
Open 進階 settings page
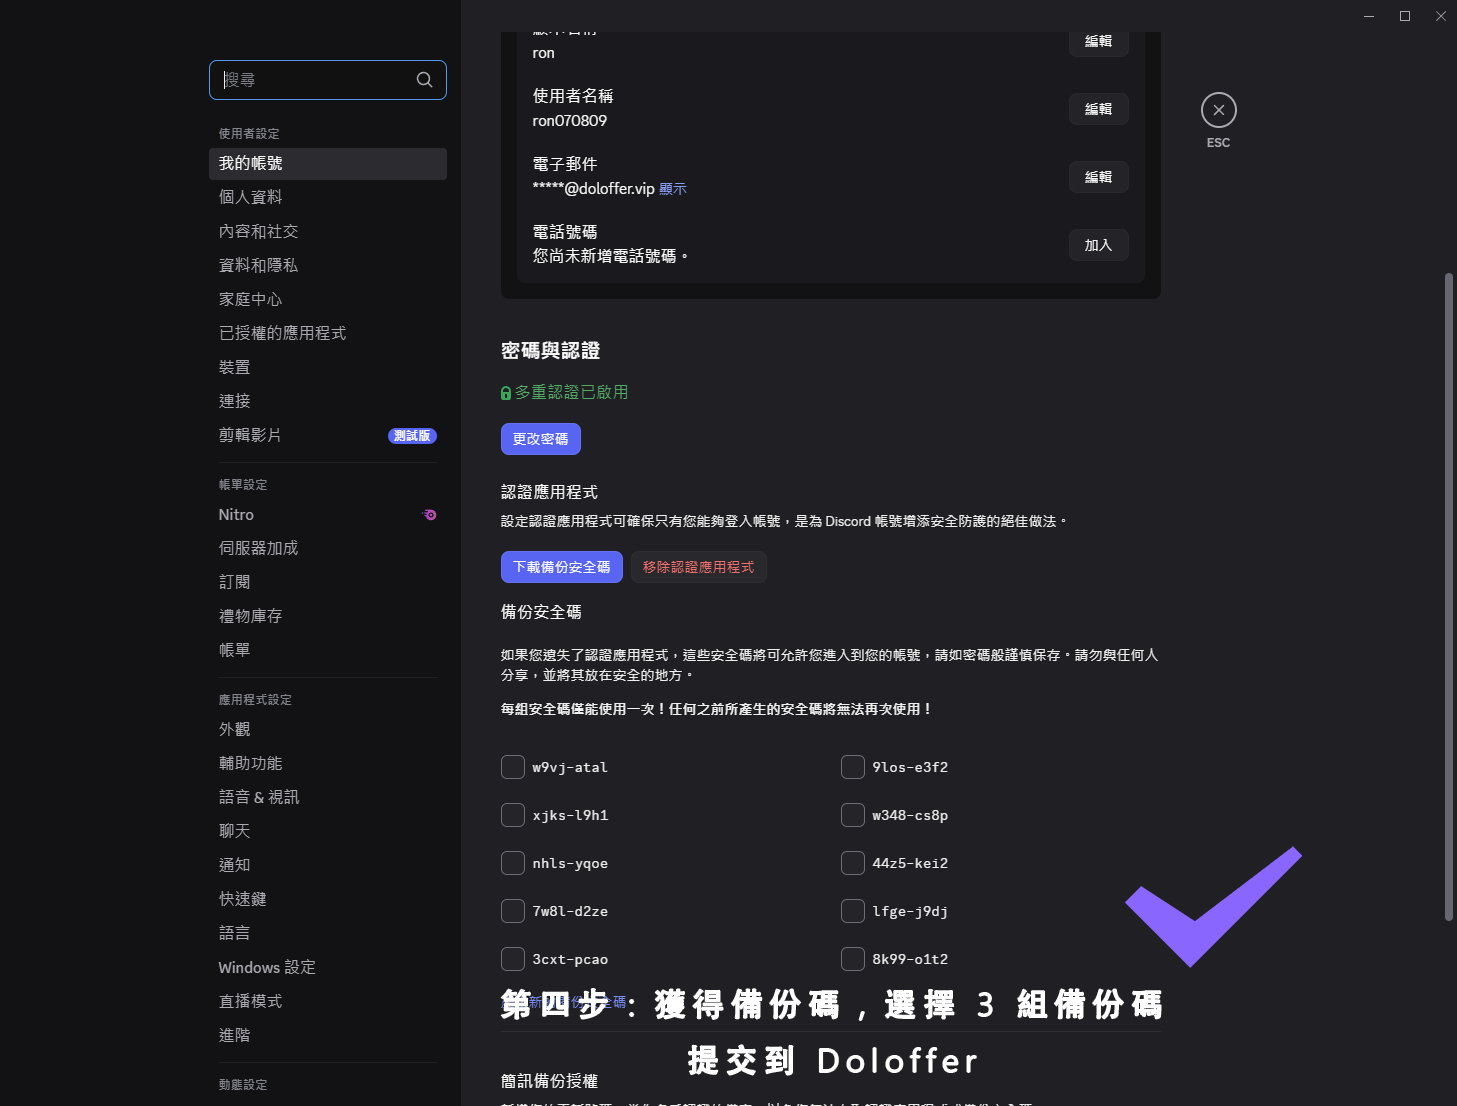tap(328, 1036)
